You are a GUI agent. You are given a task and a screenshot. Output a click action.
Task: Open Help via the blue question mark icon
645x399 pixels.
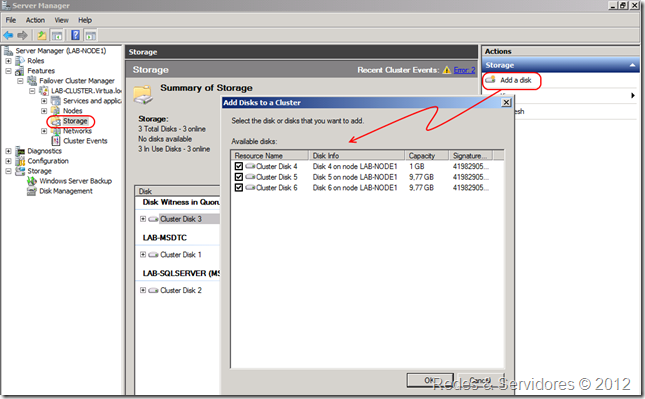point(75,35)
